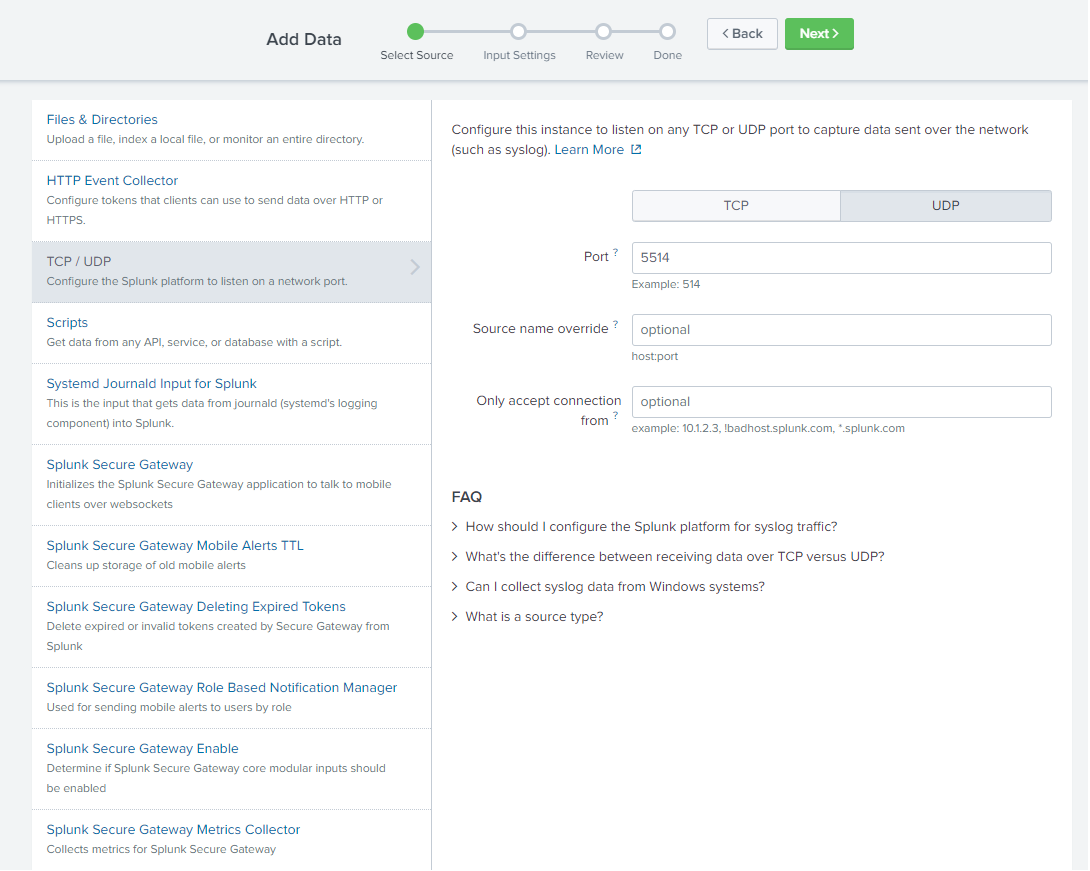Choose Files & Directories as data source
Image resolution: width=1090 pixels, height=871 pixels.
point(102,119)
